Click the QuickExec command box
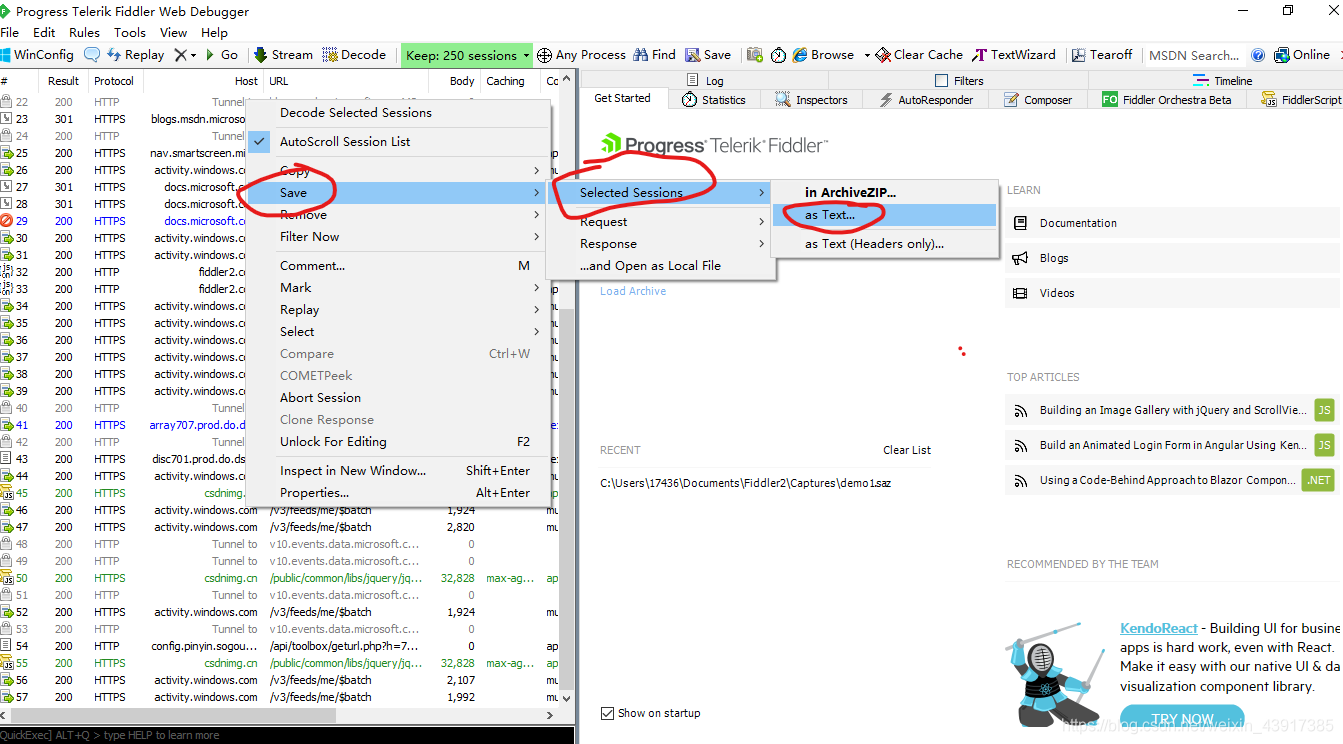 (288, 735)
